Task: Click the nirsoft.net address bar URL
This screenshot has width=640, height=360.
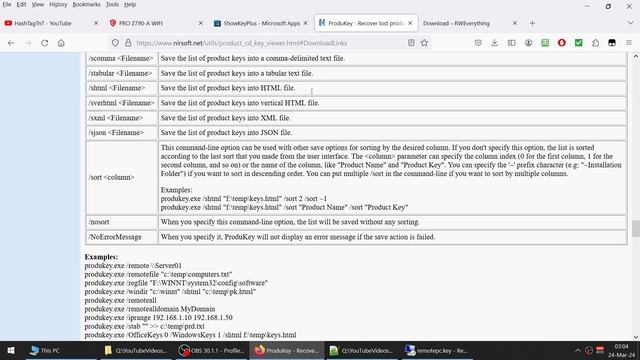Action: (x=242, y=43)
